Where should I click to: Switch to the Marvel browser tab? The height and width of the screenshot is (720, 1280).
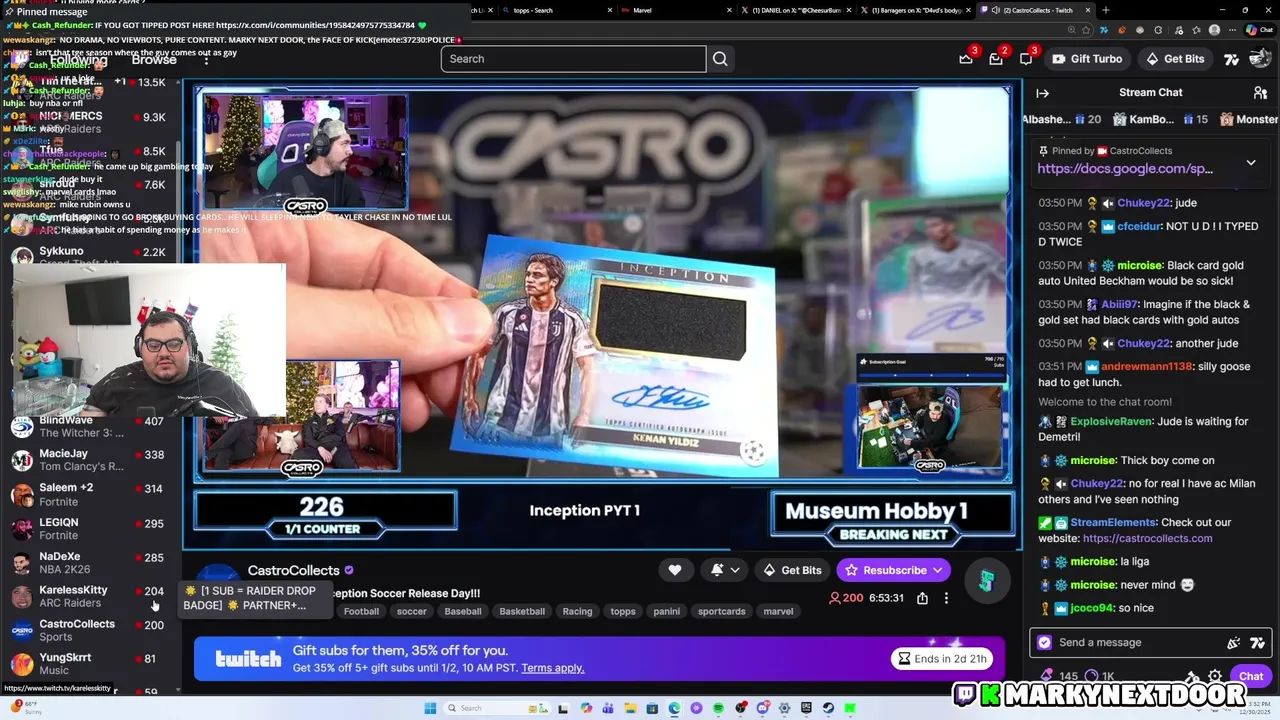tap(677, 10)
